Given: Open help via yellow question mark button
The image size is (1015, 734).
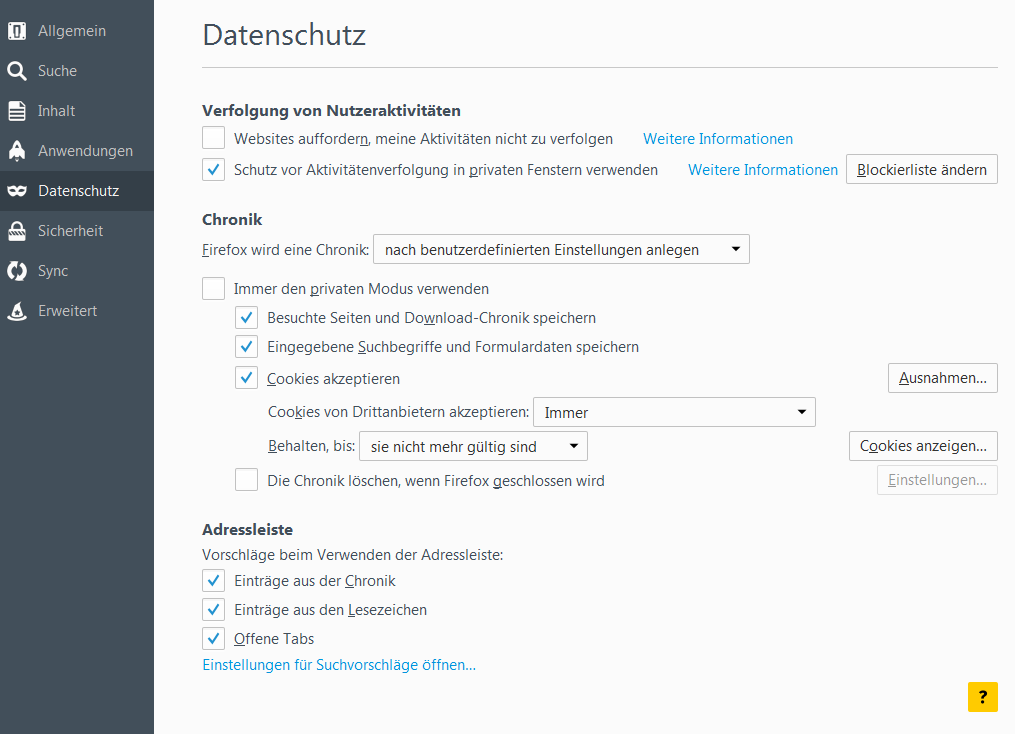Looking at the screenshot, I should (982, 697).
